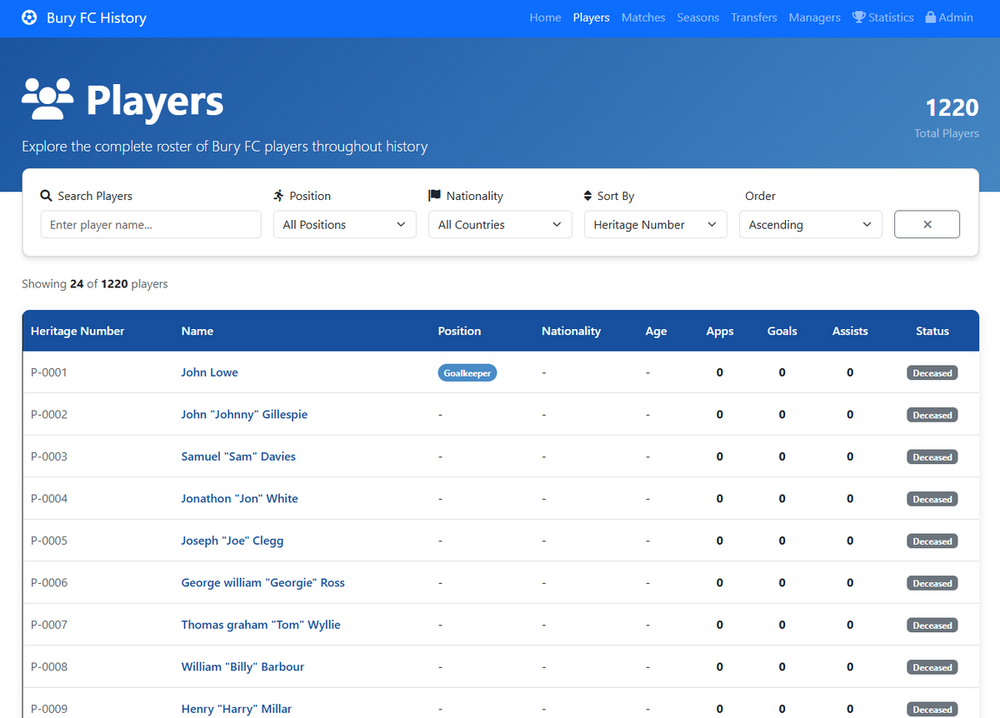Click the Goals column header
Image resolution: width=1000 pixels, height=718 pixels.
pos(782,331)
